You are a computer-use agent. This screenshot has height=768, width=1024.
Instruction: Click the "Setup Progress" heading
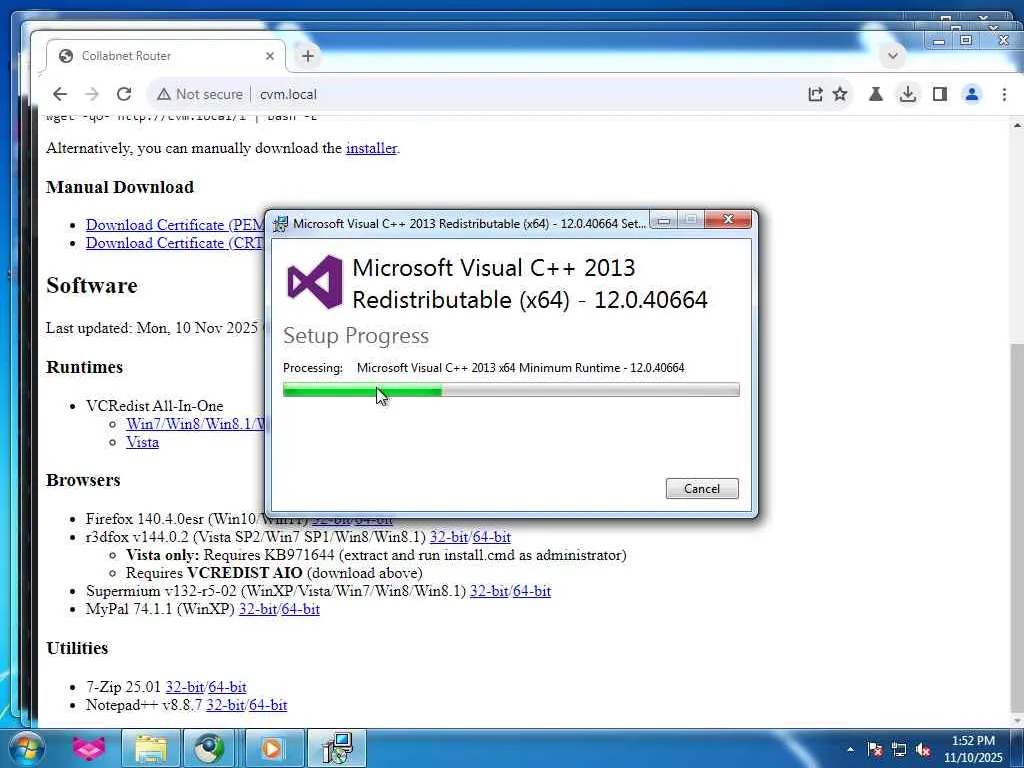point(356,336)
